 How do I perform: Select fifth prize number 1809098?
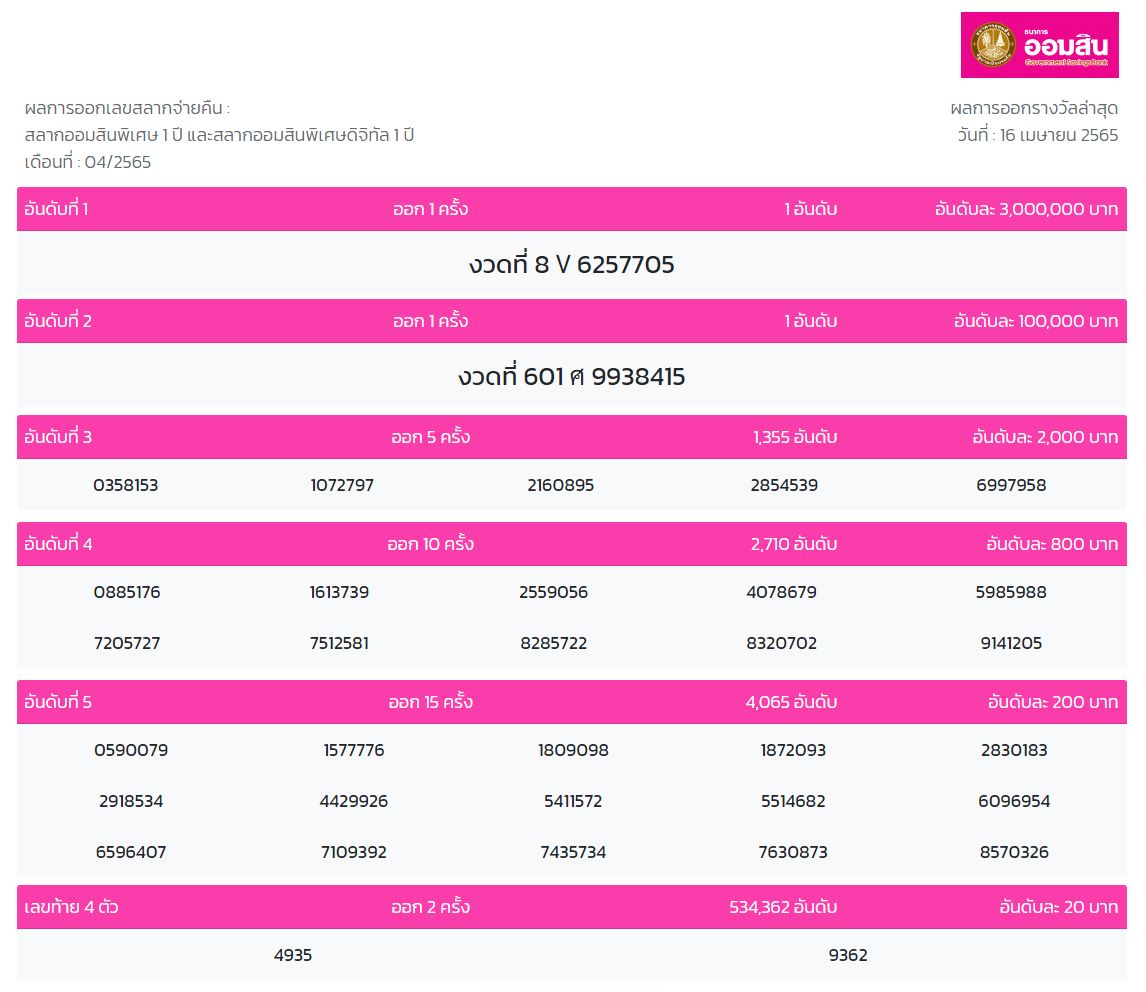pyautogui.click(x=573, y=750)
